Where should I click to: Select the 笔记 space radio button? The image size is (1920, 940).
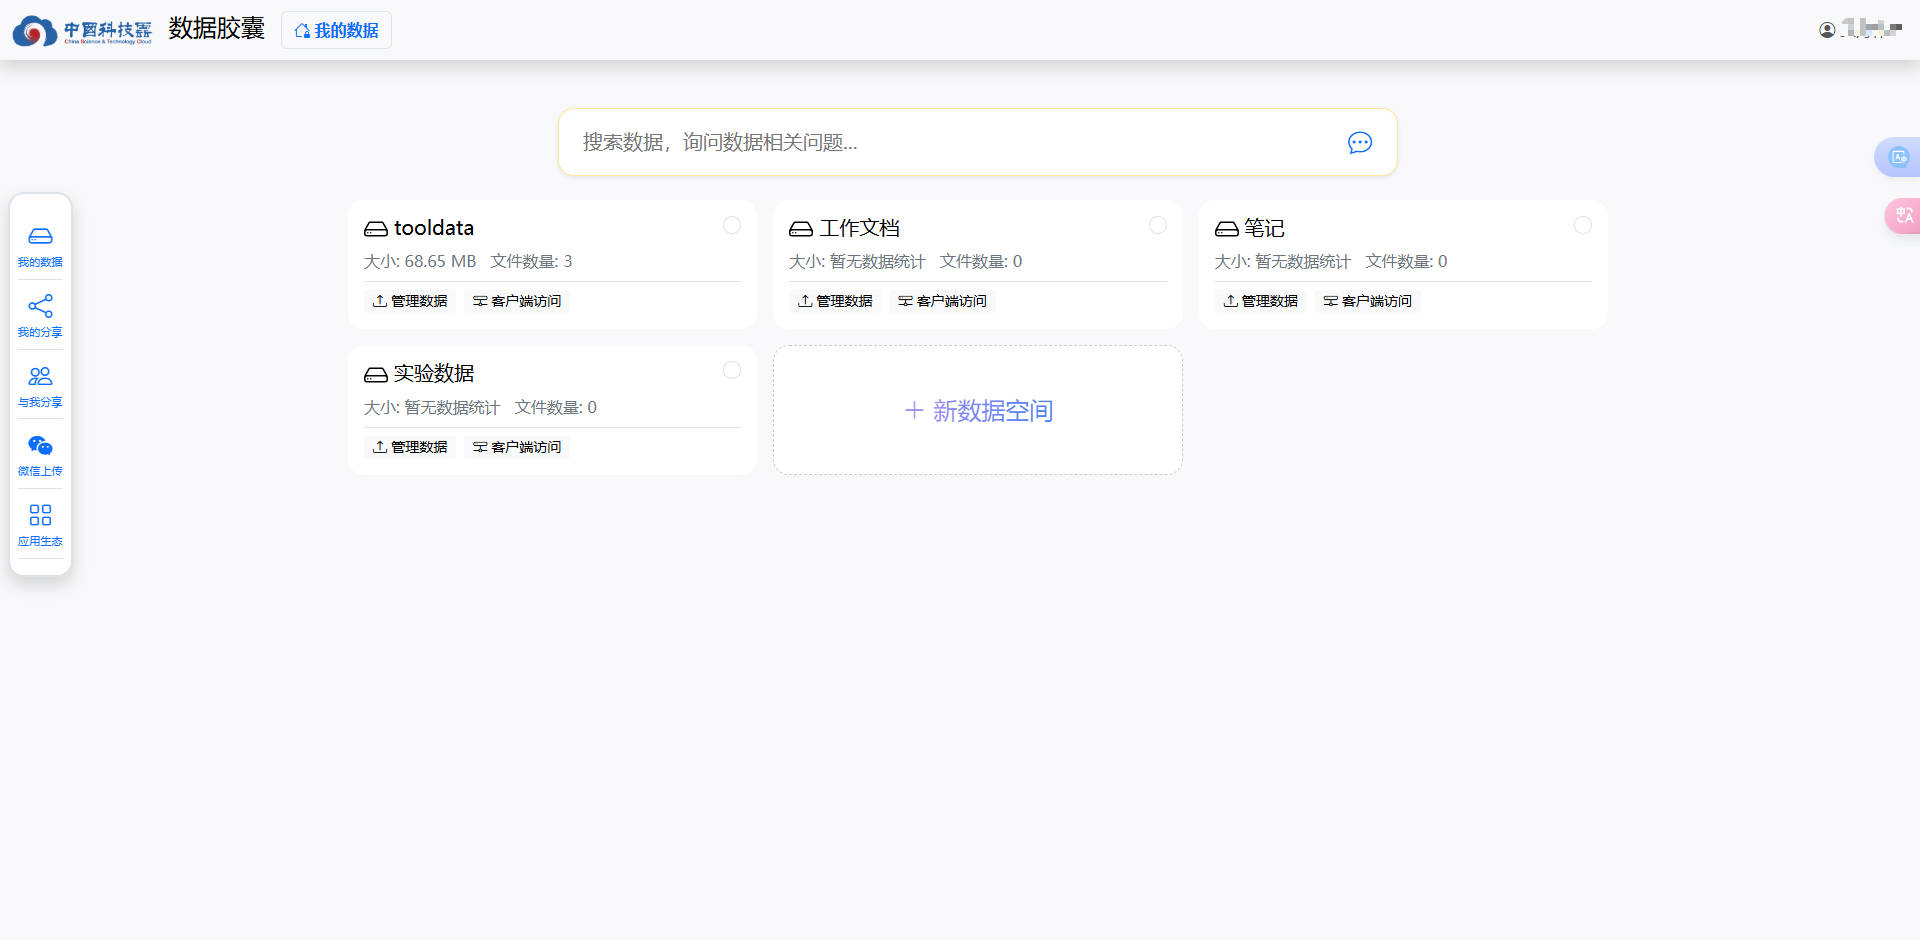pyautogui.click(x=1582, y=226)
